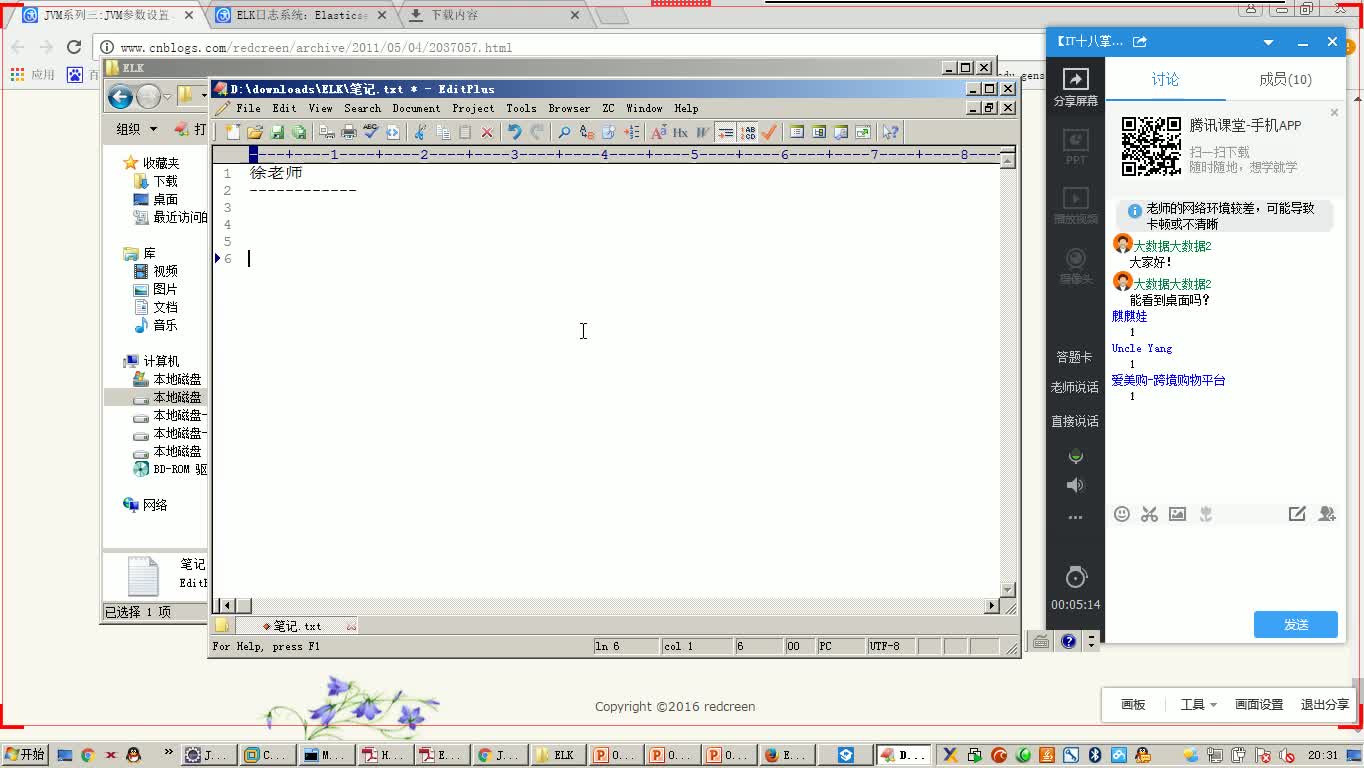Click the red X Delete toolbar icon

coord(487,132)
